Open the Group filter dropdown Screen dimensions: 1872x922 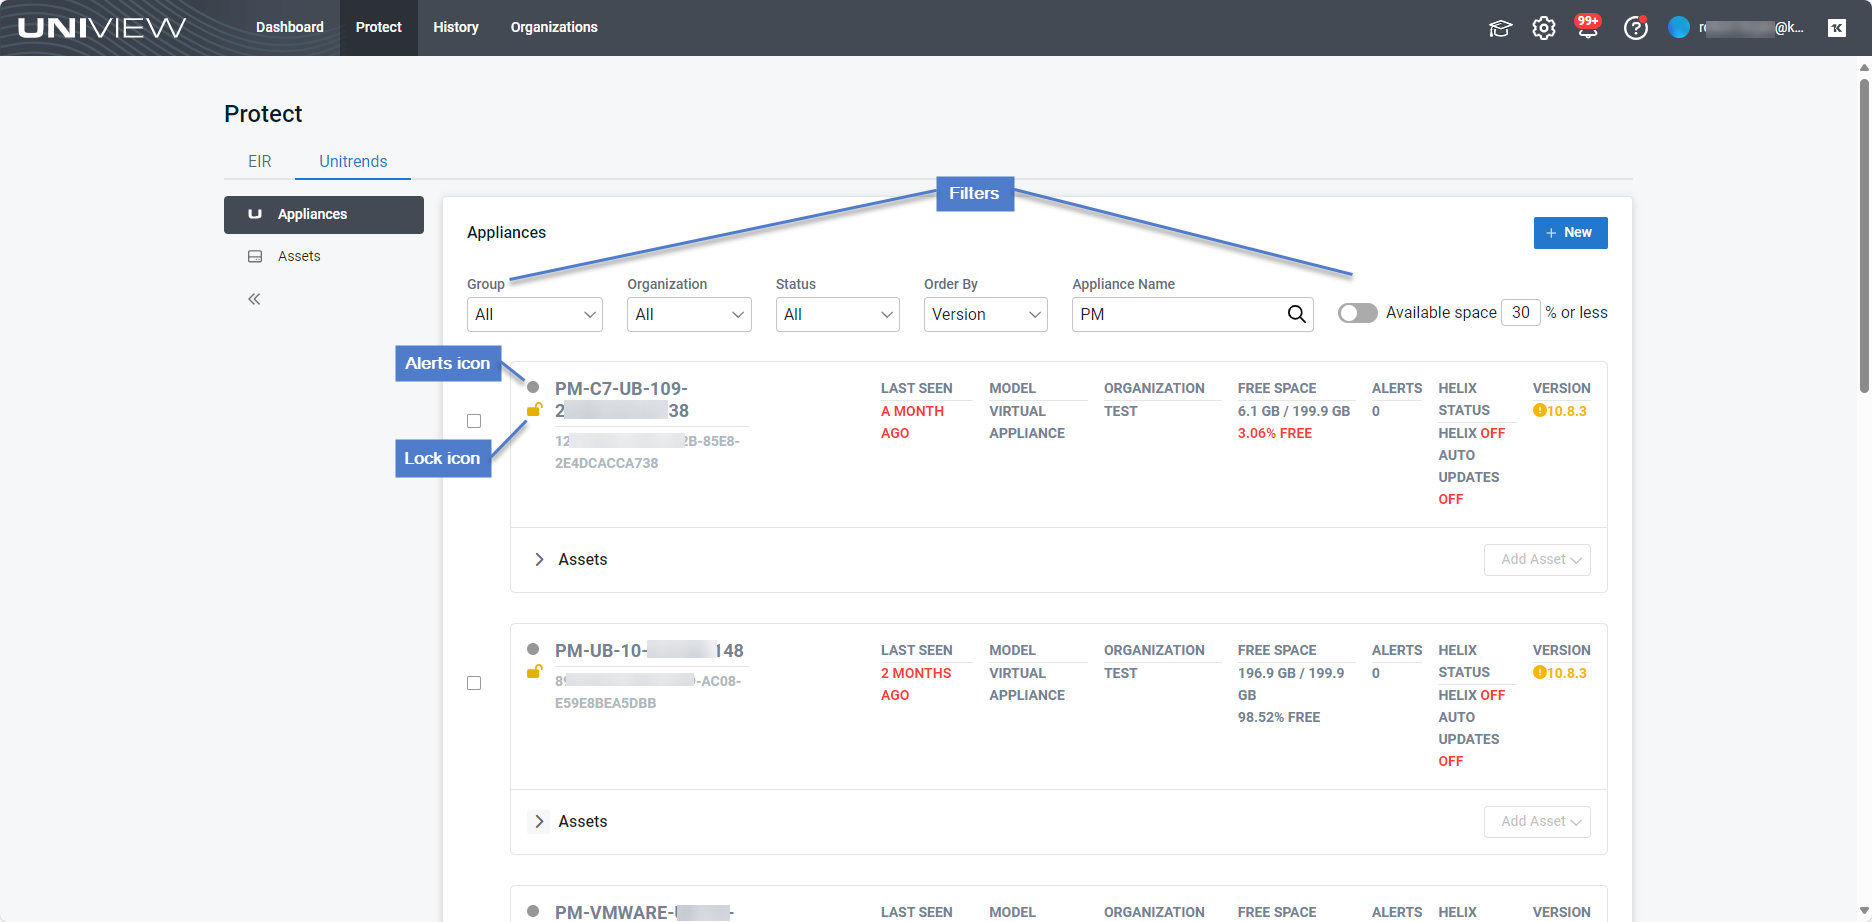(535, 314)
